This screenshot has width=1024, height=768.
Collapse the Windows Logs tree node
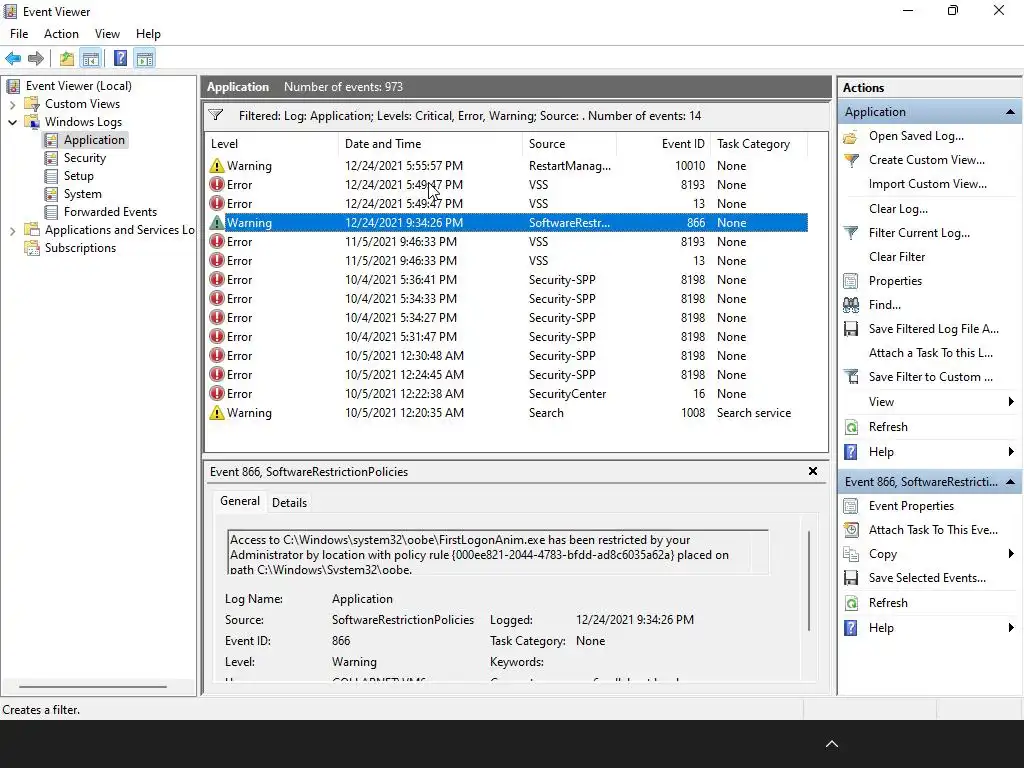point(12,122)
